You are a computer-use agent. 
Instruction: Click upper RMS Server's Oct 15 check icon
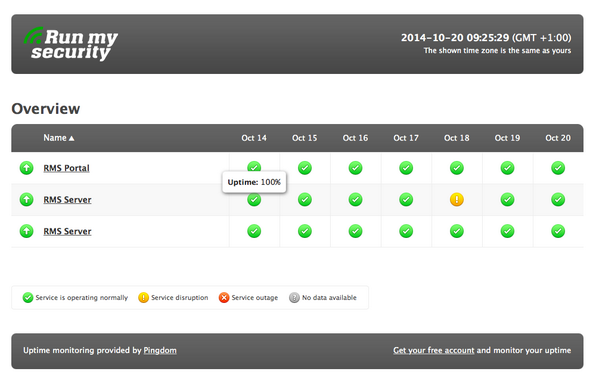point(304,199)
